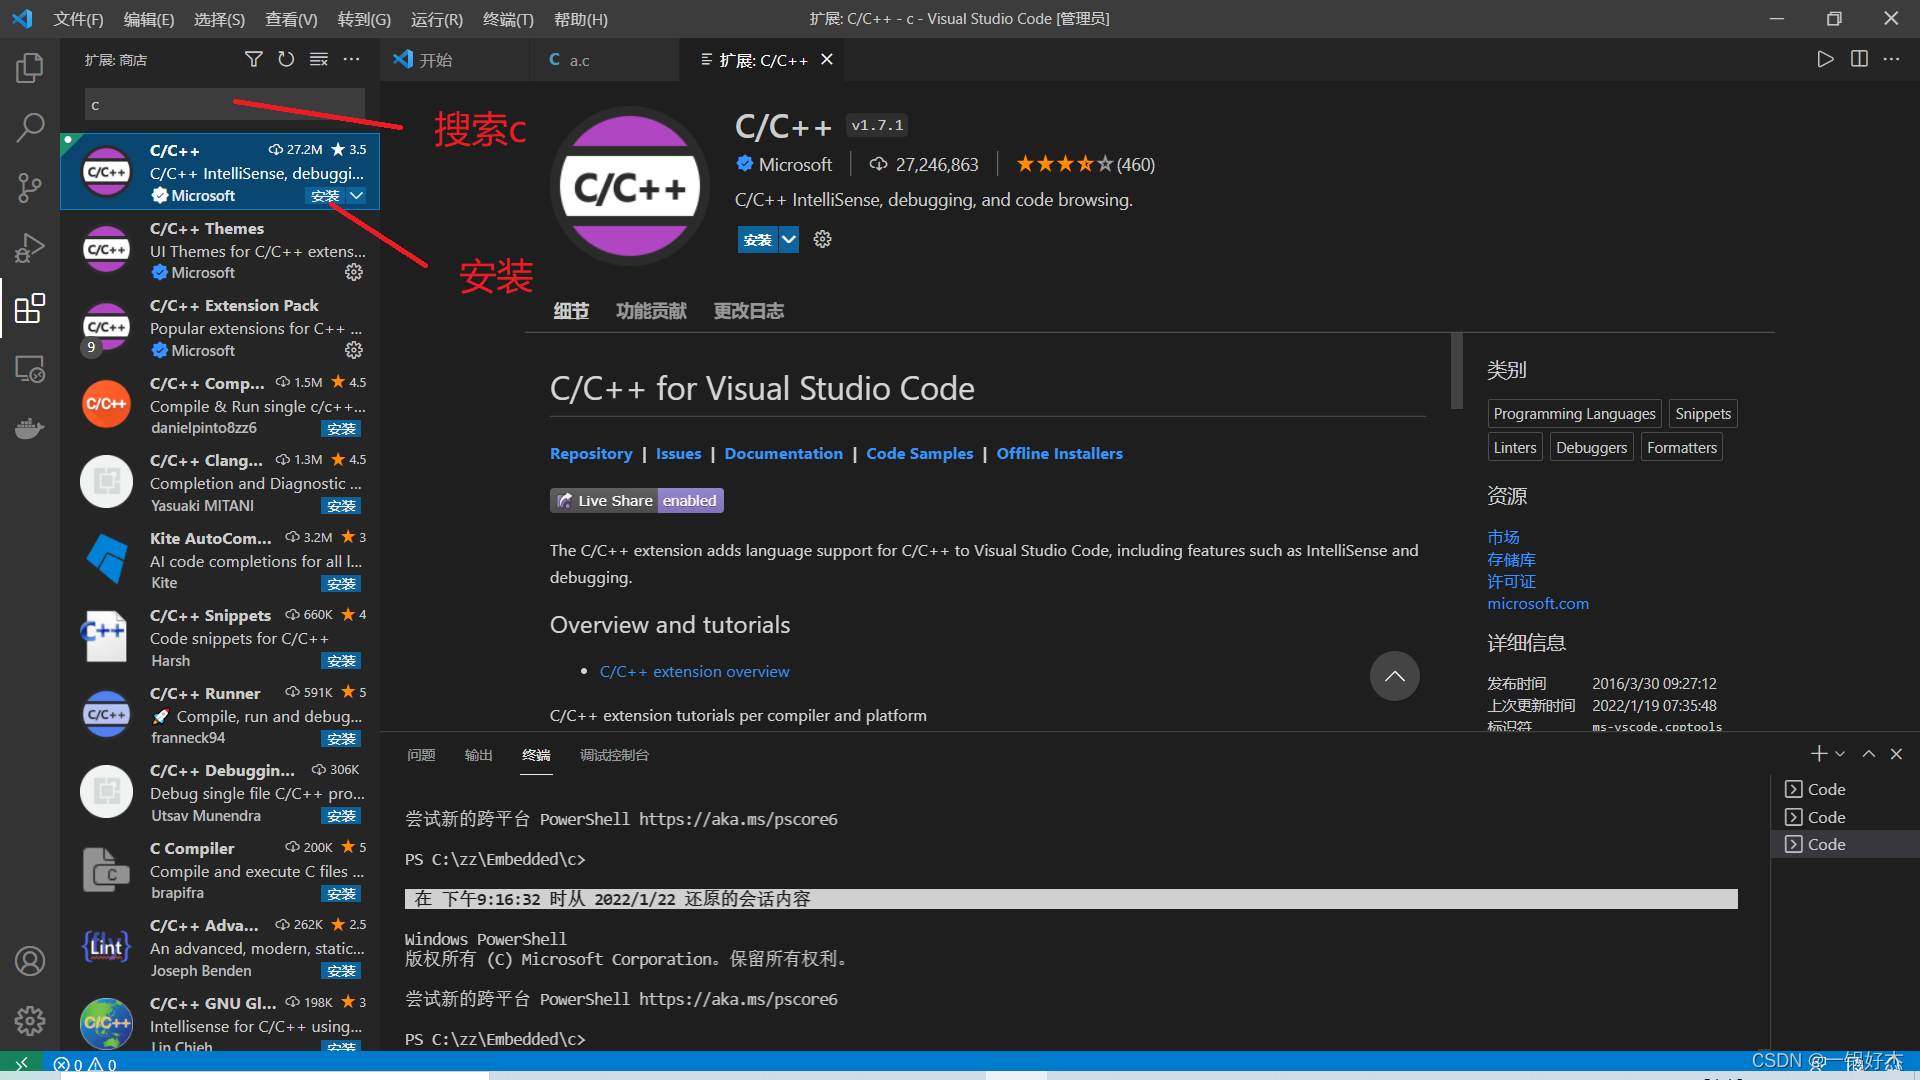Open C/C++ extension overview link
The height and width of the screenshot is (1080, 1920).
pos(694,671)
